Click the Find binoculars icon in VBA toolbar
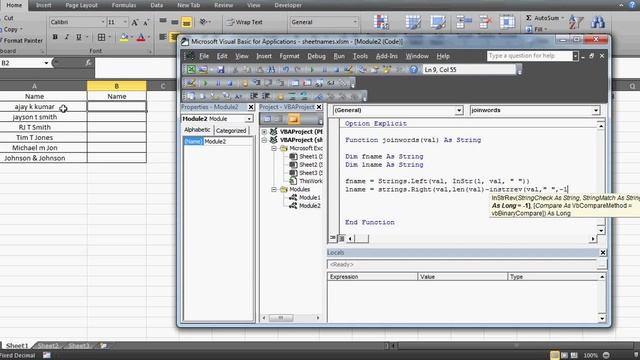Viewport: 640px width, 360px height. [271, 69]
